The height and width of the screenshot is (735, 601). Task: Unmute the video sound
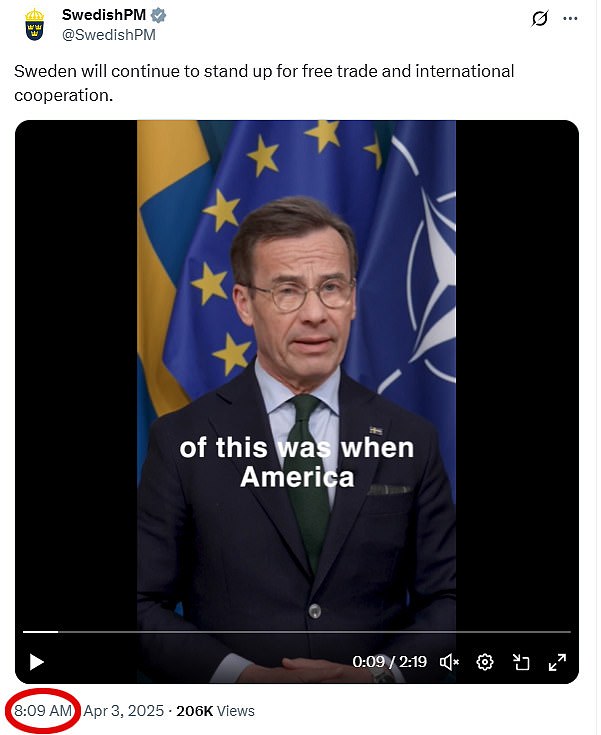[x=449, y=662]
